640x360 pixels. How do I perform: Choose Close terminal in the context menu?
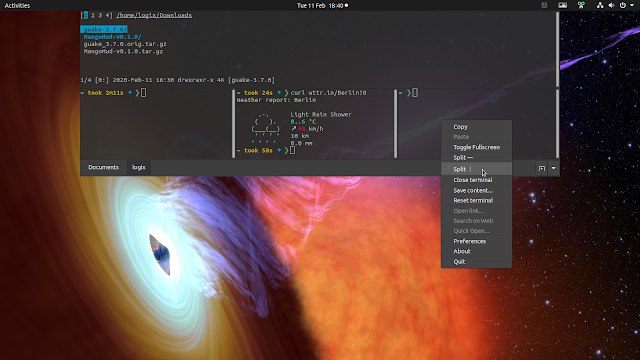[476, 180]
